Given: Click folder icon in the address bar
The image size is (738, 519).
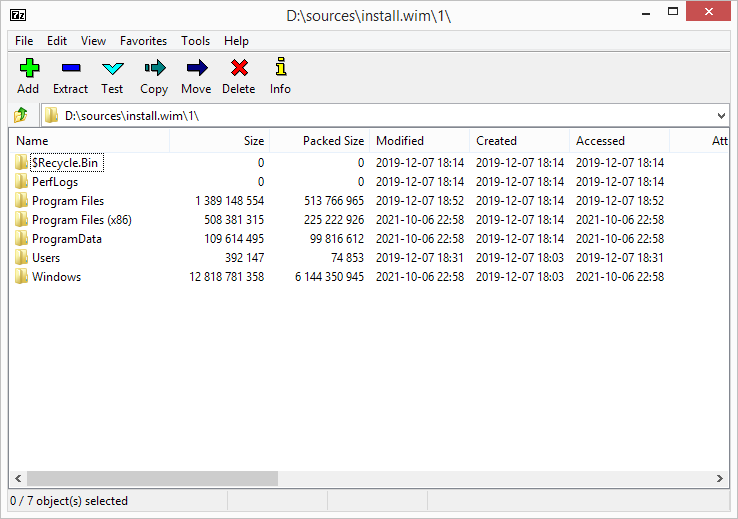Looking at the screenshot, I should [x=51, y=115].
